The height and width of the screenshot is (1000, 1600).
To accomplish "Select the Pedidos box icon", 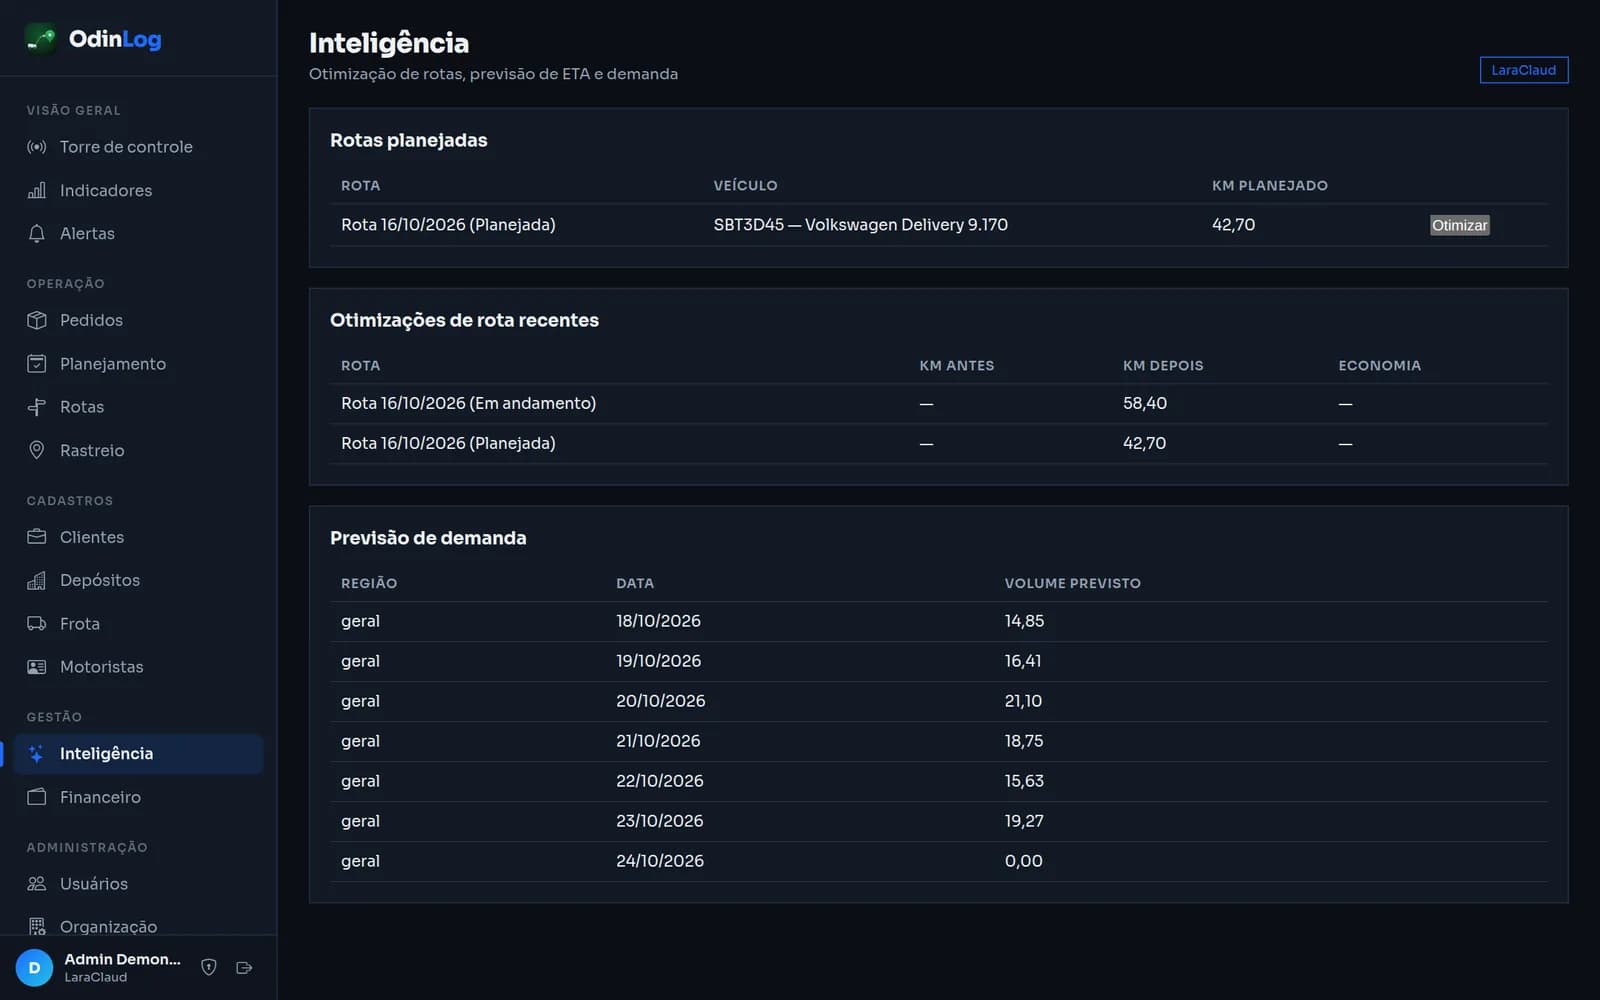I will pos(37,320).
